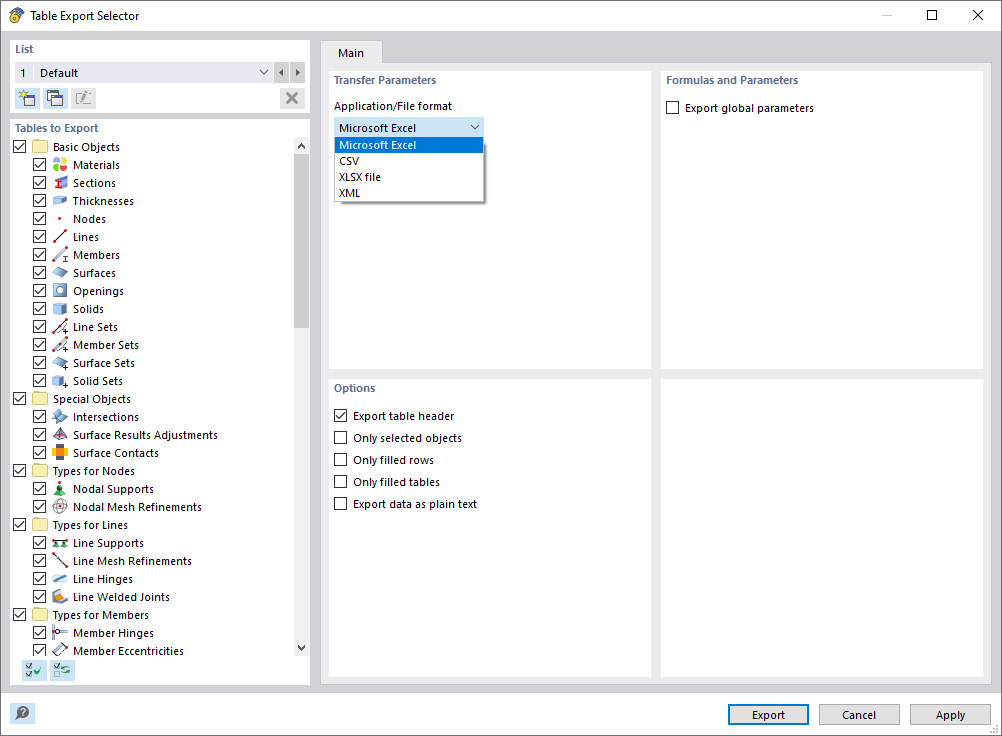Image resolution: width=1002 pixels, height=736 pixels.
Task: Click the Export button
Action: point(768,714)
